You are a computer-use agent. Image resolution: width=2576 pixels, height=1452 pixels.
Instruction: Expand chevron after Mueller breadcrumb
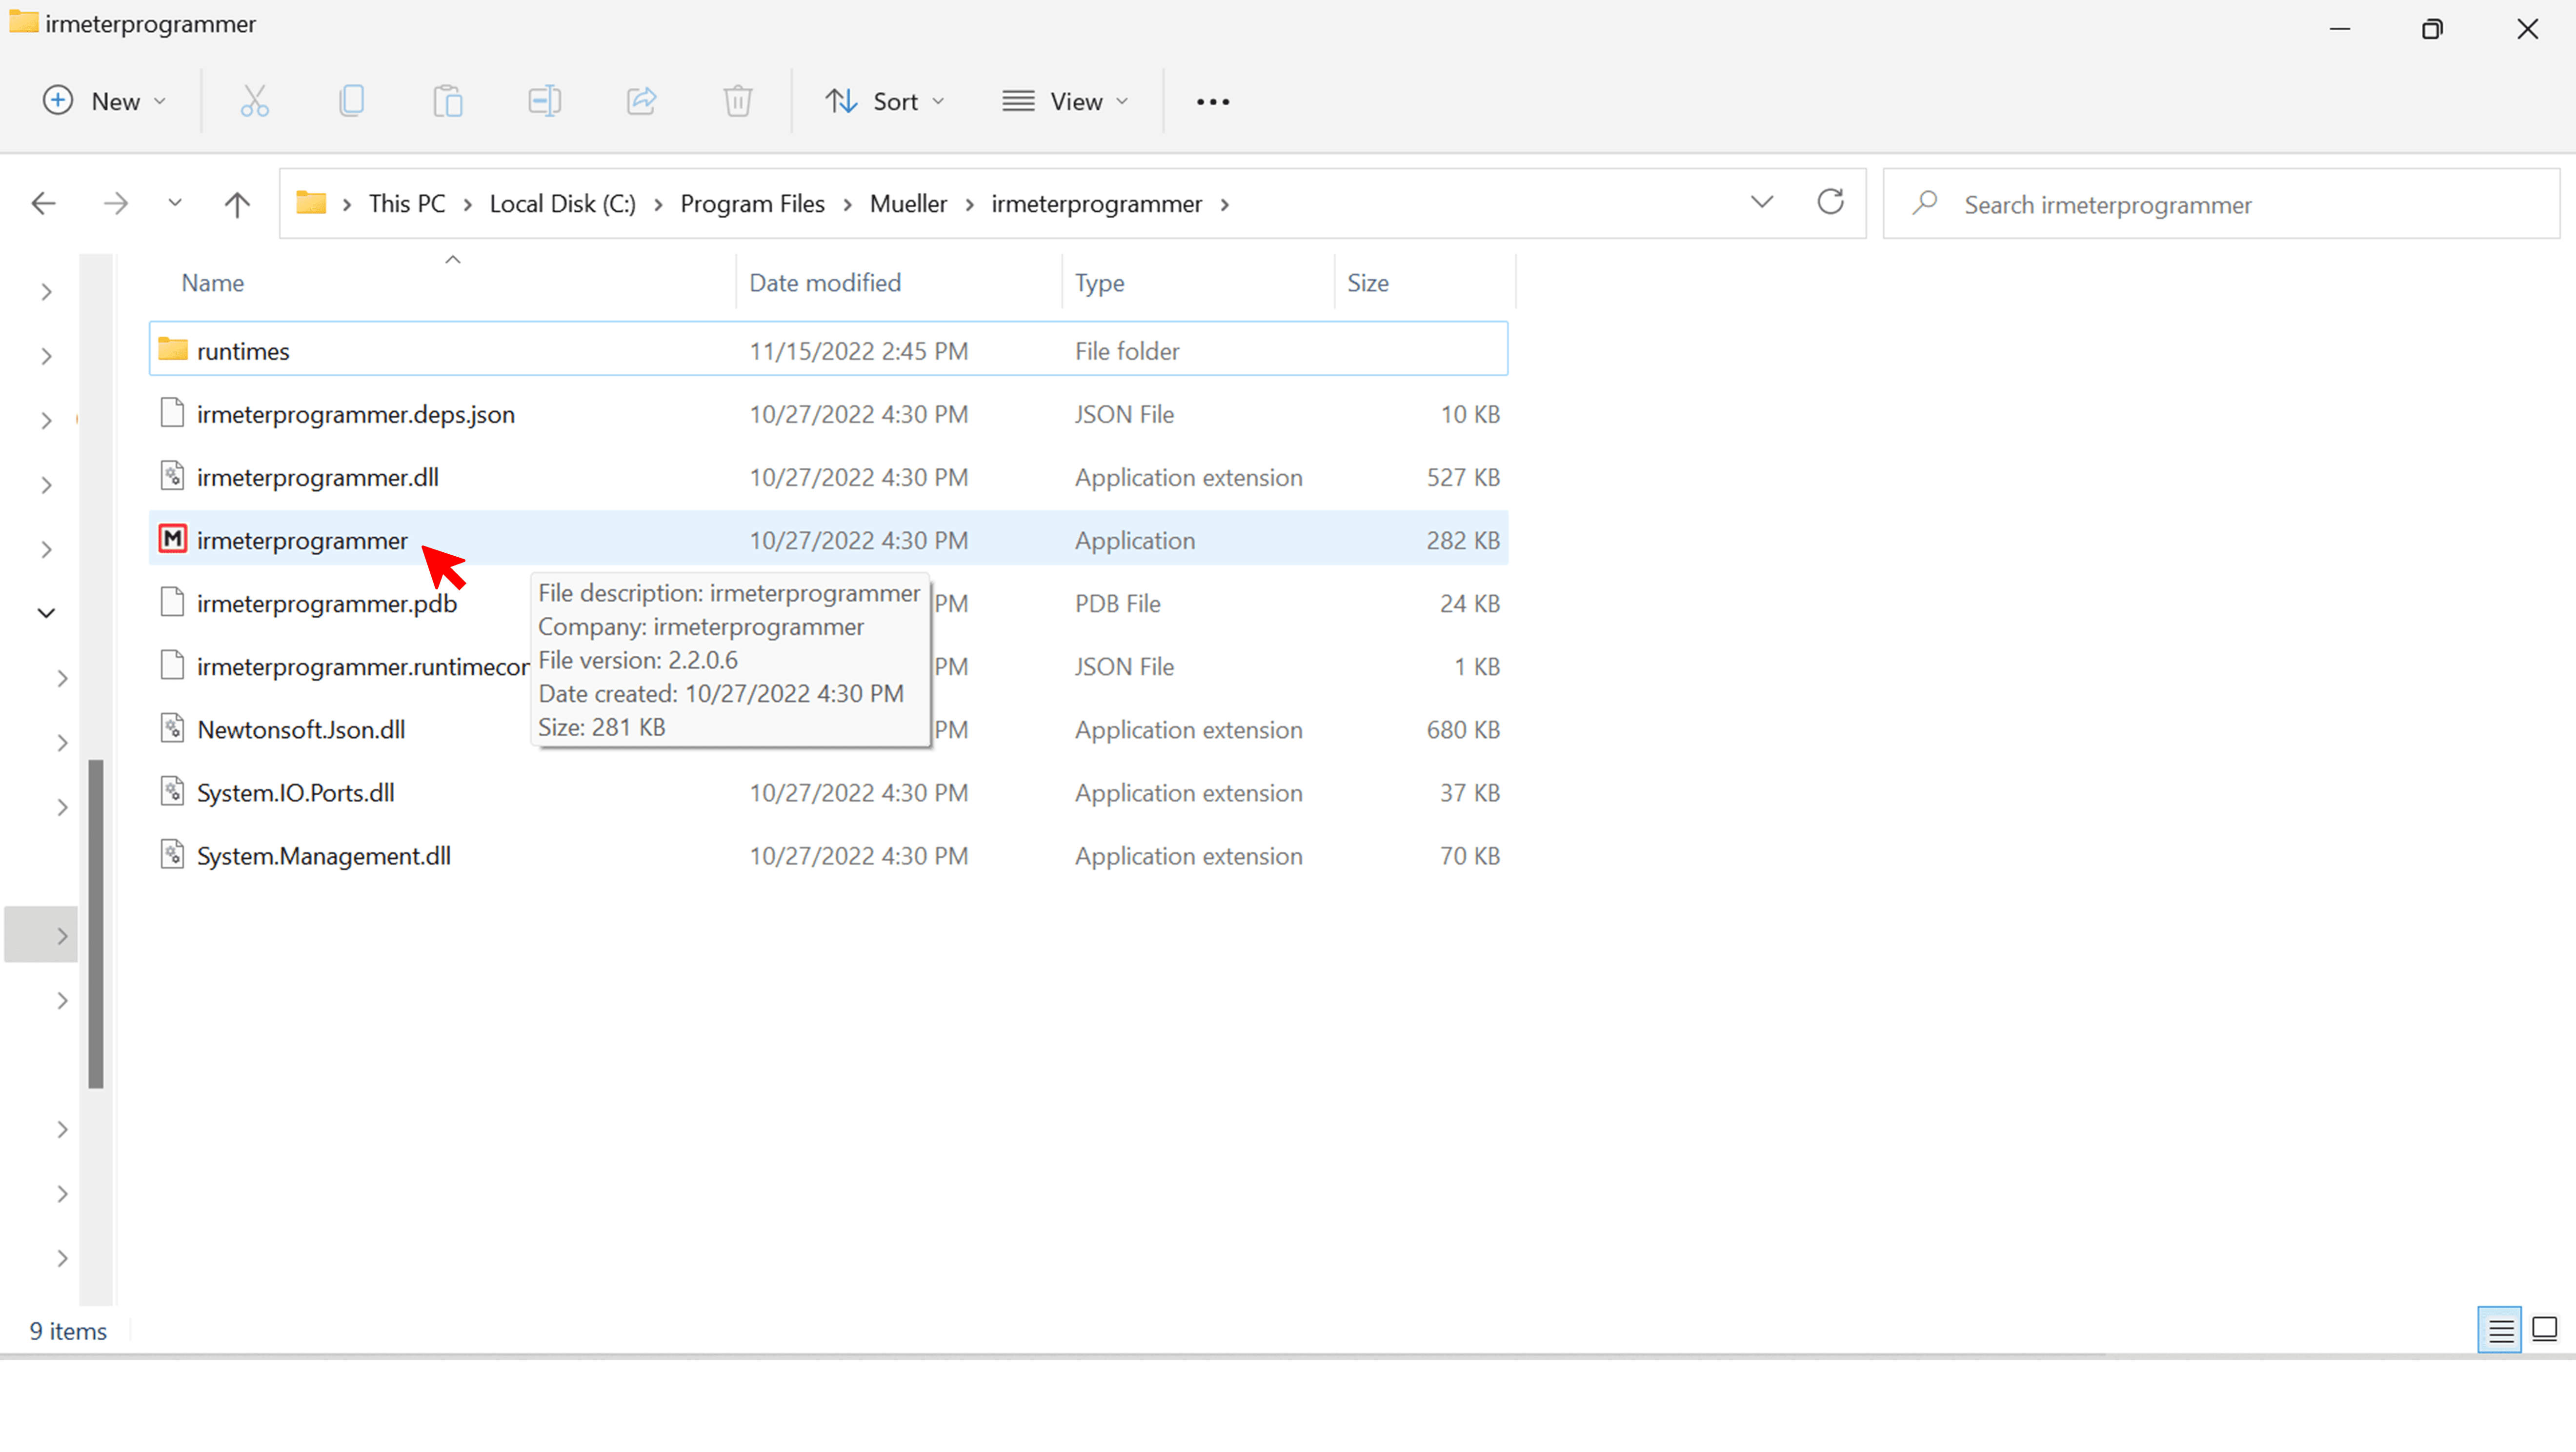point(969,205)
